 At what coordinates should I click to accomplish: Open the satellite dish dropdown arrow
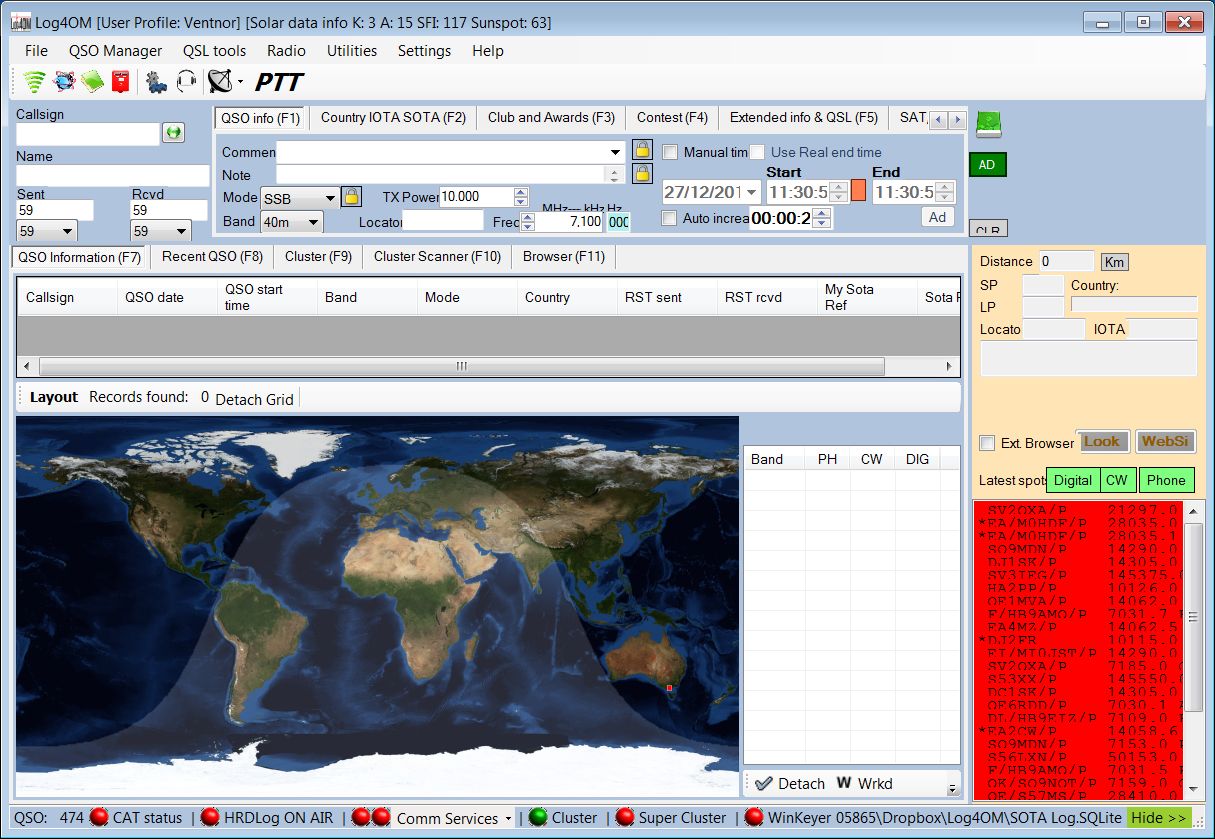(x=240, y=83)
